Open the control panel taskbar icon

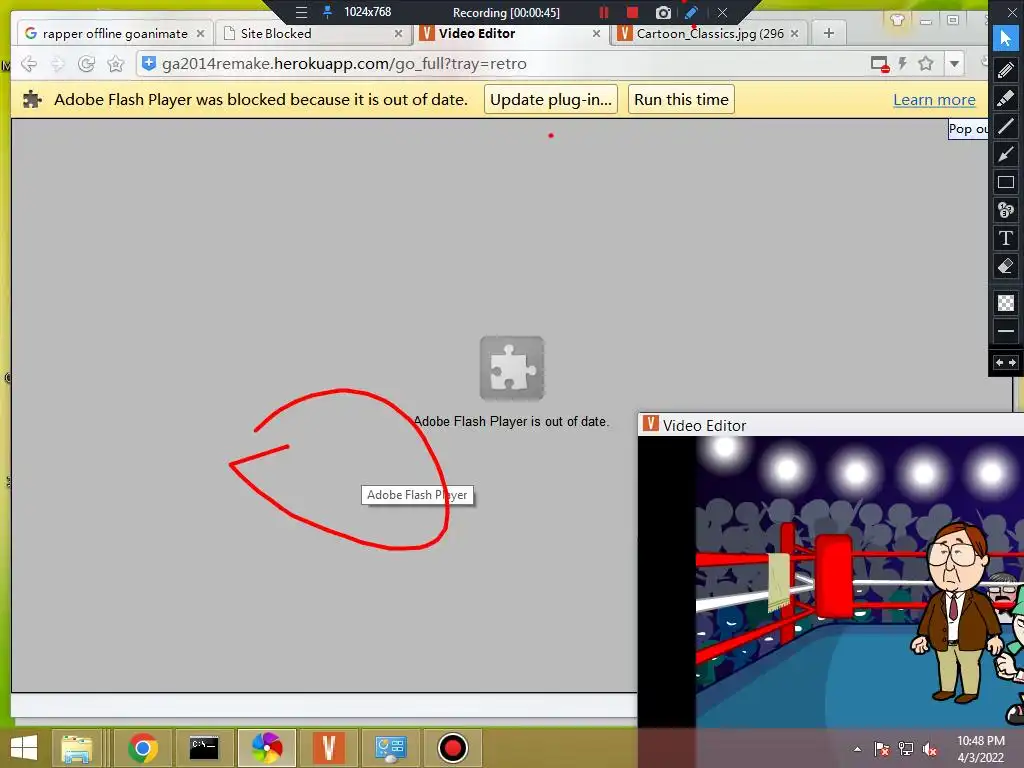pos(391,748)
